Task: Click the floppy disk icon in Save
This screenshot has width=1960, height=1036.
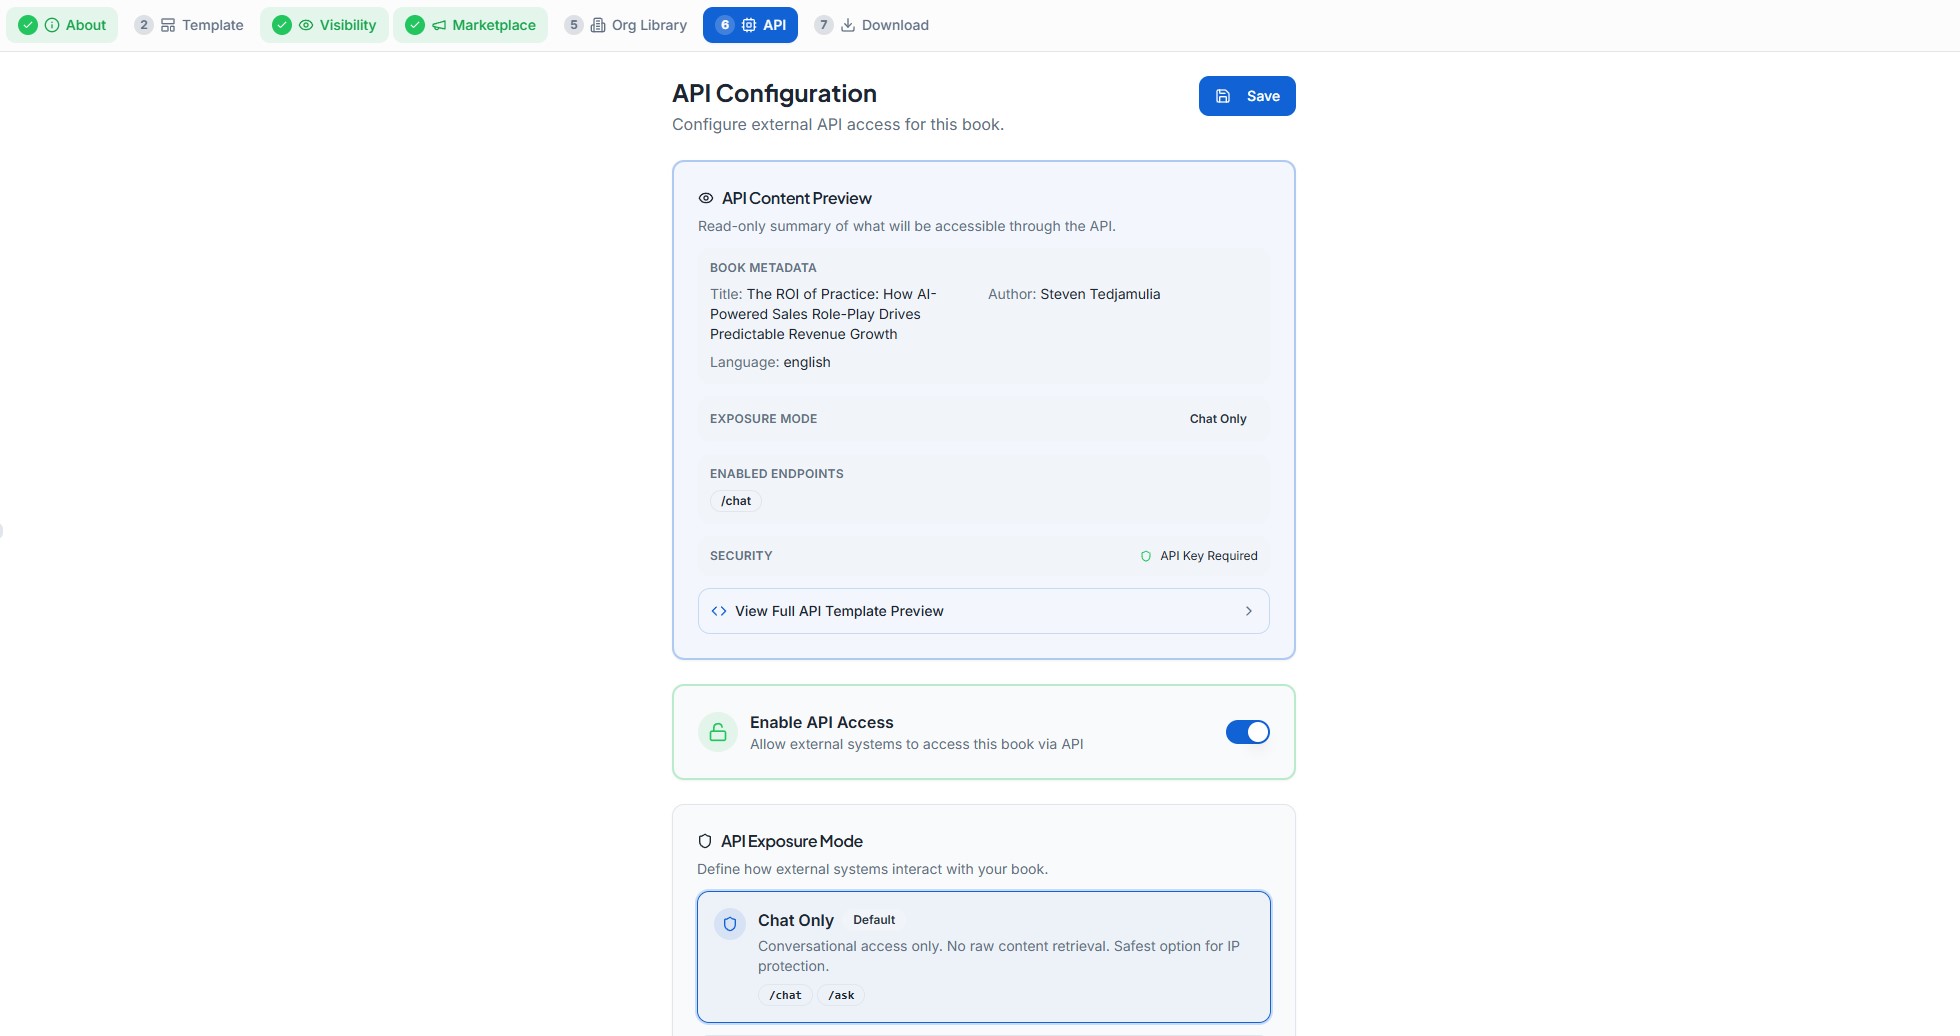Action: click(x=1223, y=96)
